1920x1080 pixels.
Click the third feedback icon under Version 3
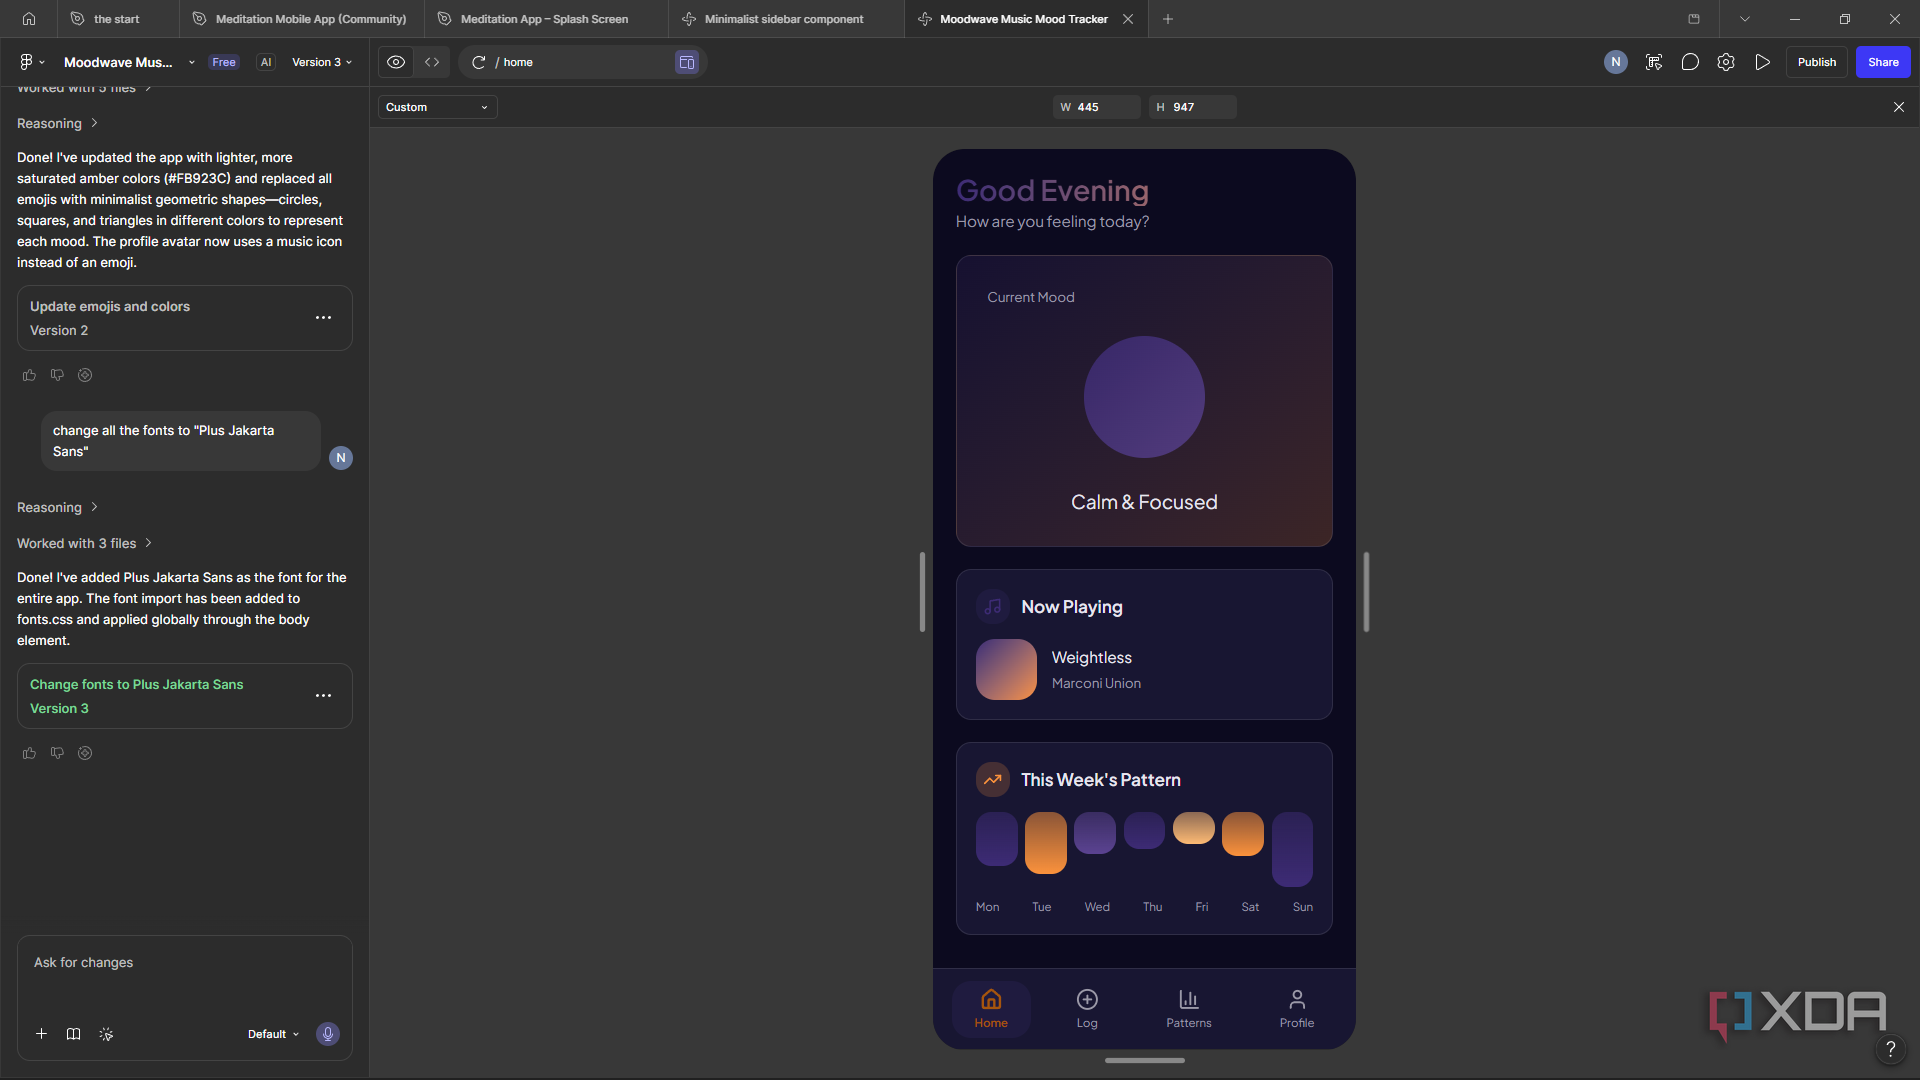click(85, 753)
